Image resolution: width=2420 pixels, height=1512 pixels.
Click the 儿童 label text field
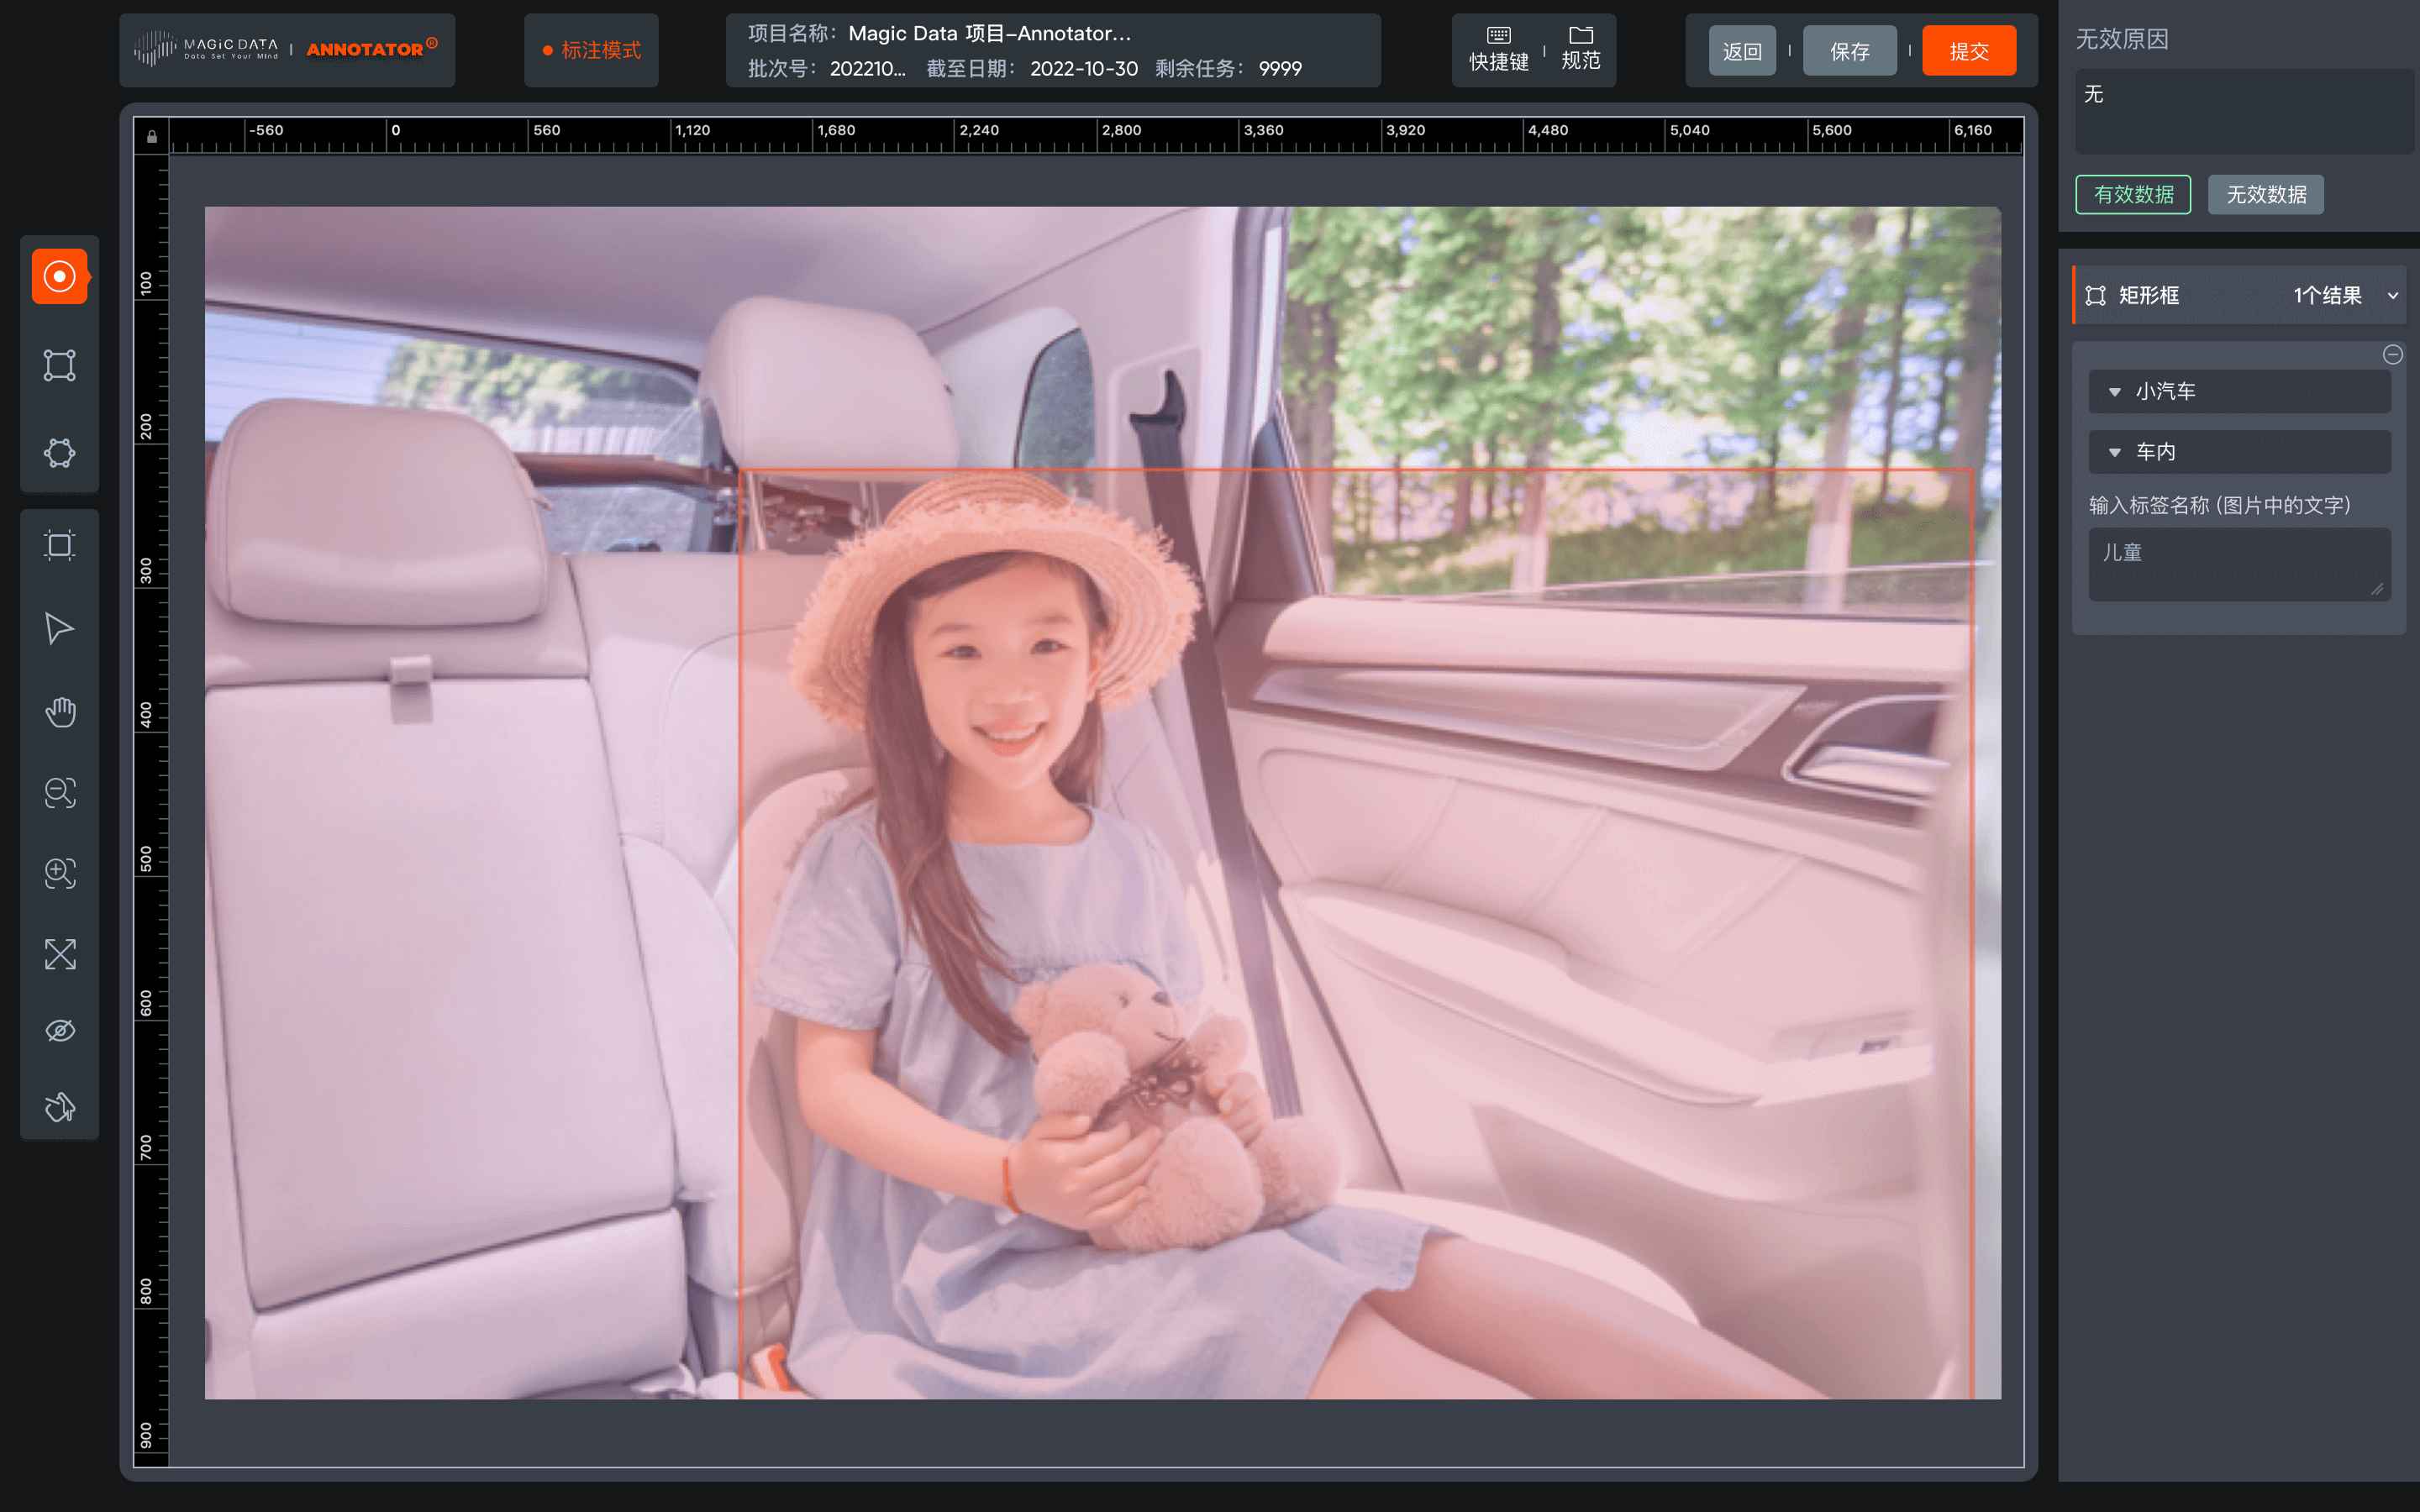pos(2238,563)
